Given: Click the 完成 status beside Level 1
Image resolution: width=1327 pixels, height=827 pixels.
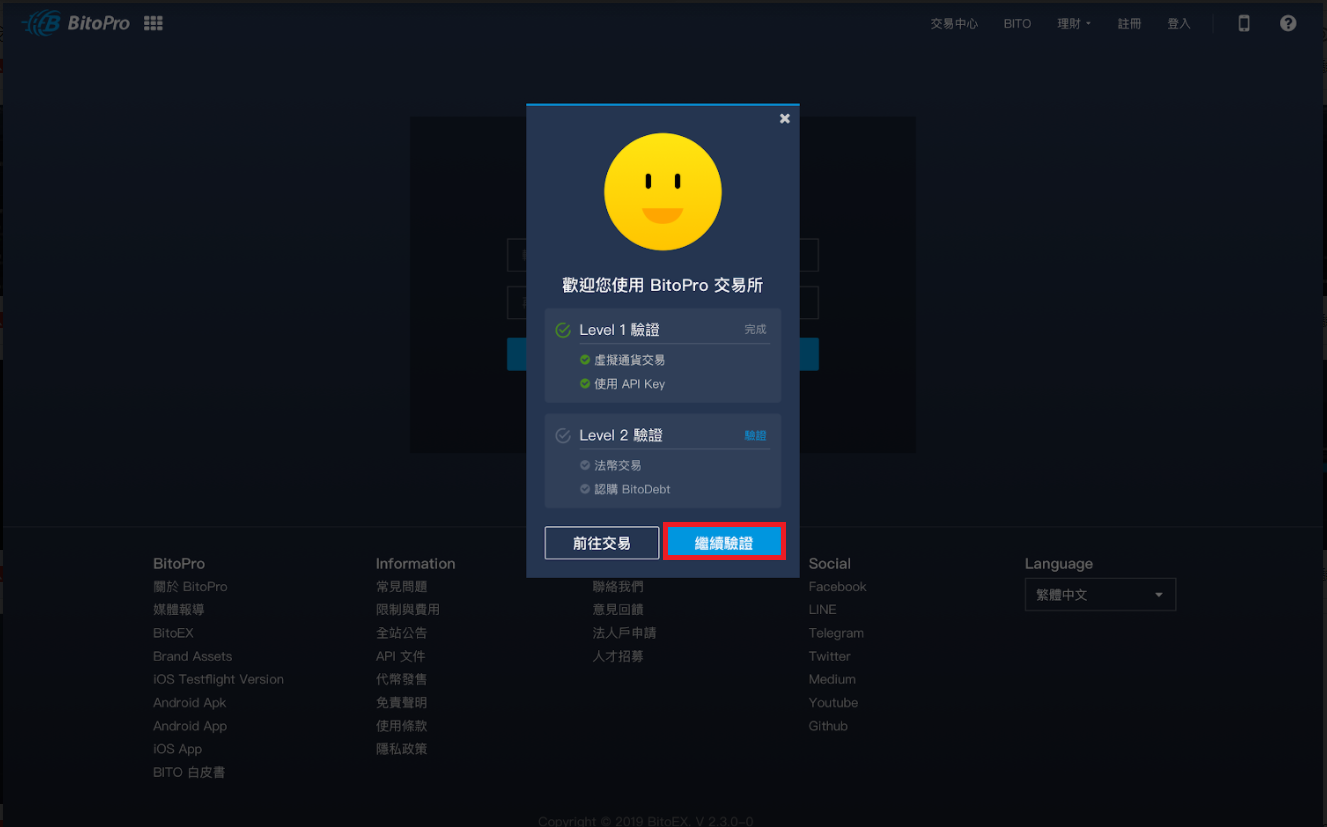Looking at the screenshot, I should pos(755,329).
